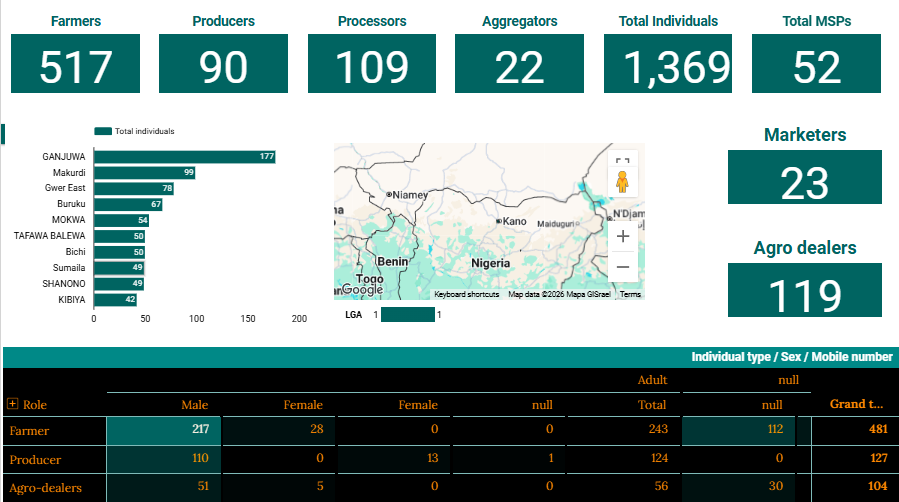Image resolution: width=899 pixels, height=502 pixels.
Task: Select the Agro-dealers row label
Action: 45,488
